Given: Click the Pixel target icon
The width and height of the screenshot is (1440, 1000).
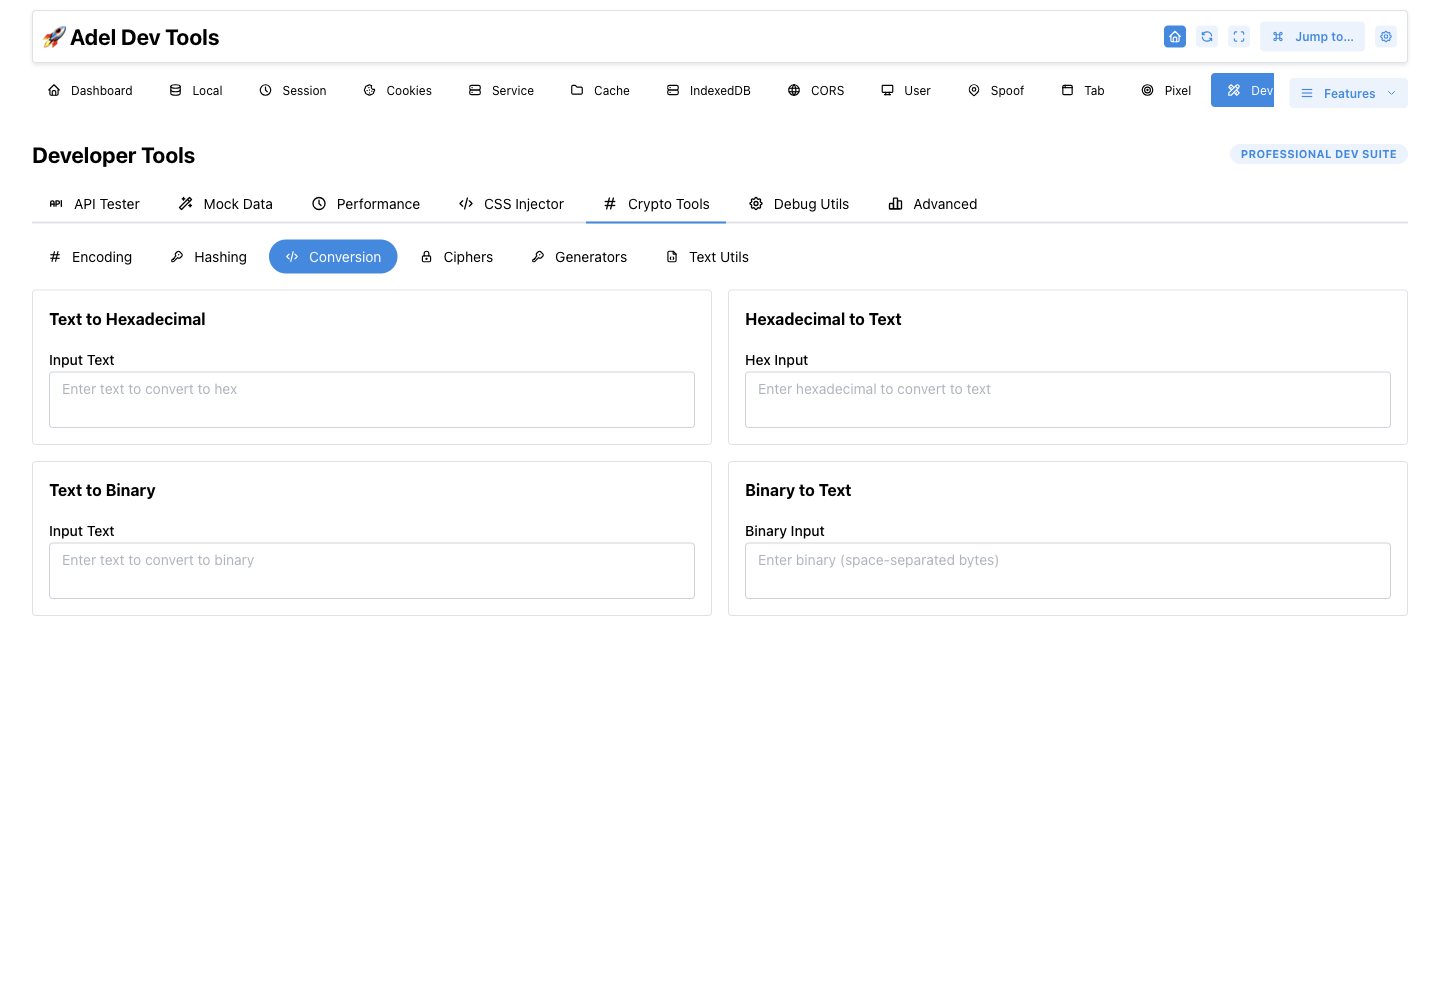Looking at the screenshot, I should pos(1148,90).
